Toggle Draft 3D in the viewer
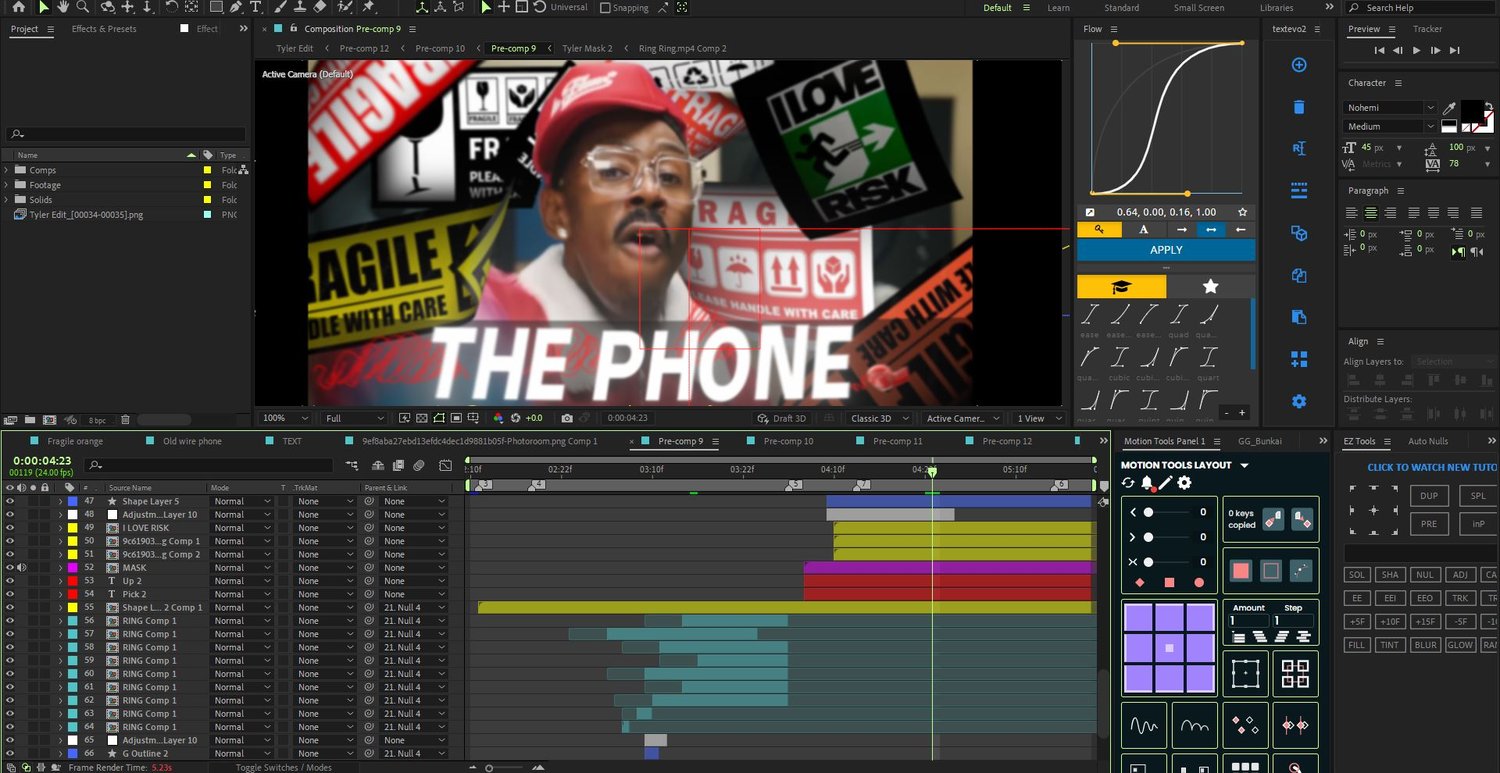1500x773 pixels. [x=782, y=418]
